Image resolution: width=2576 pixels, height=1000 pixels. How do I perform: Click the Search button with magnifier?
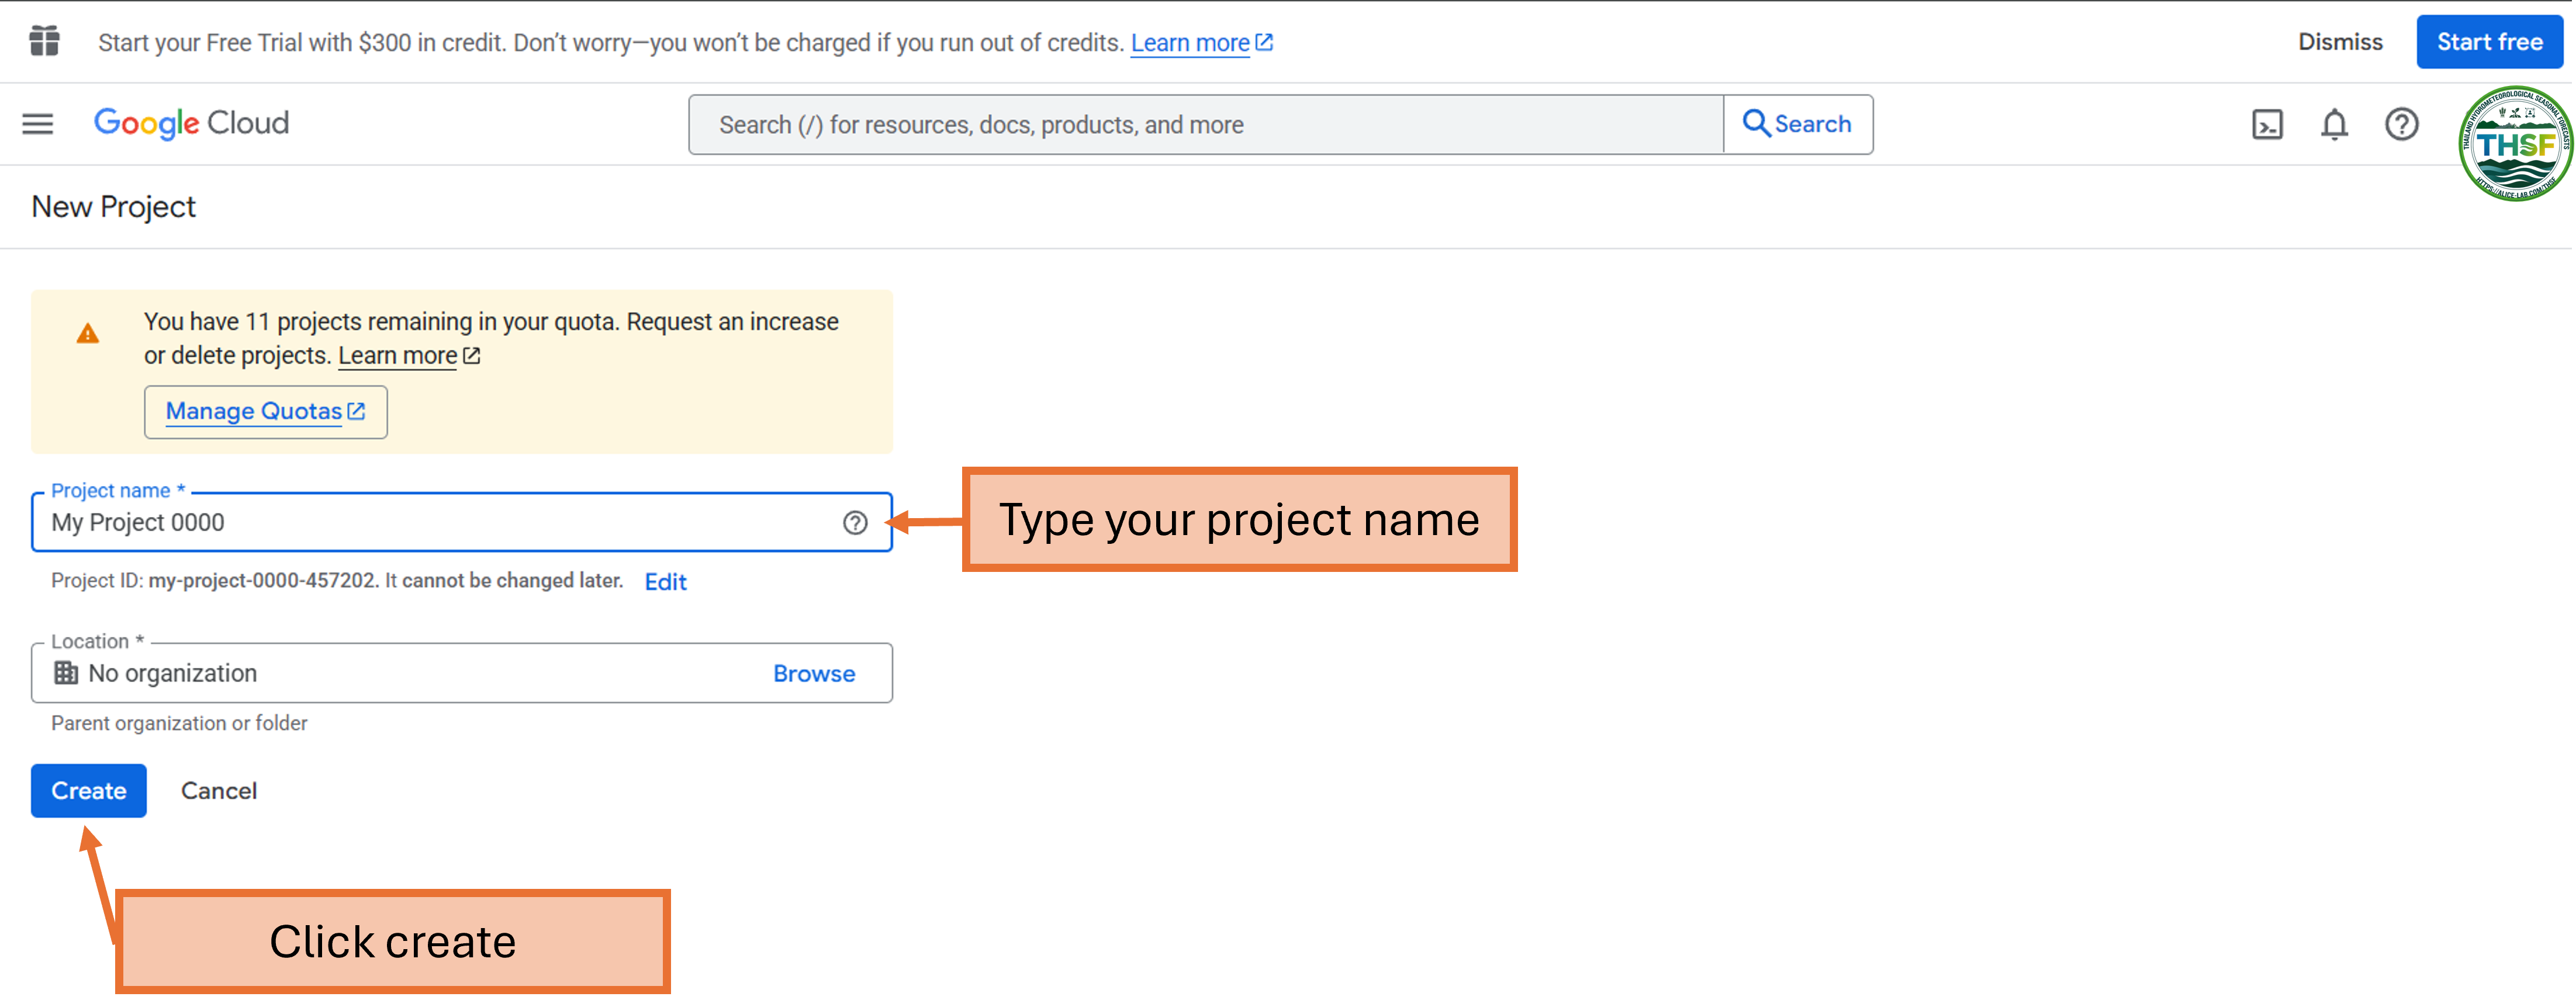(x=1798, y=125)
